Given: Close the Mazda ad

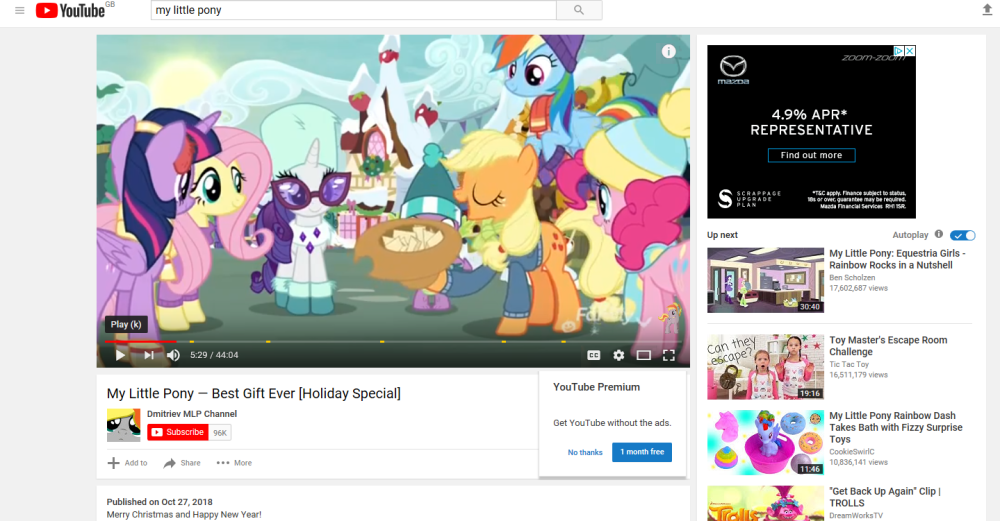Looking at the screenshot, I should pyautogui.click(x=910, y=50).
